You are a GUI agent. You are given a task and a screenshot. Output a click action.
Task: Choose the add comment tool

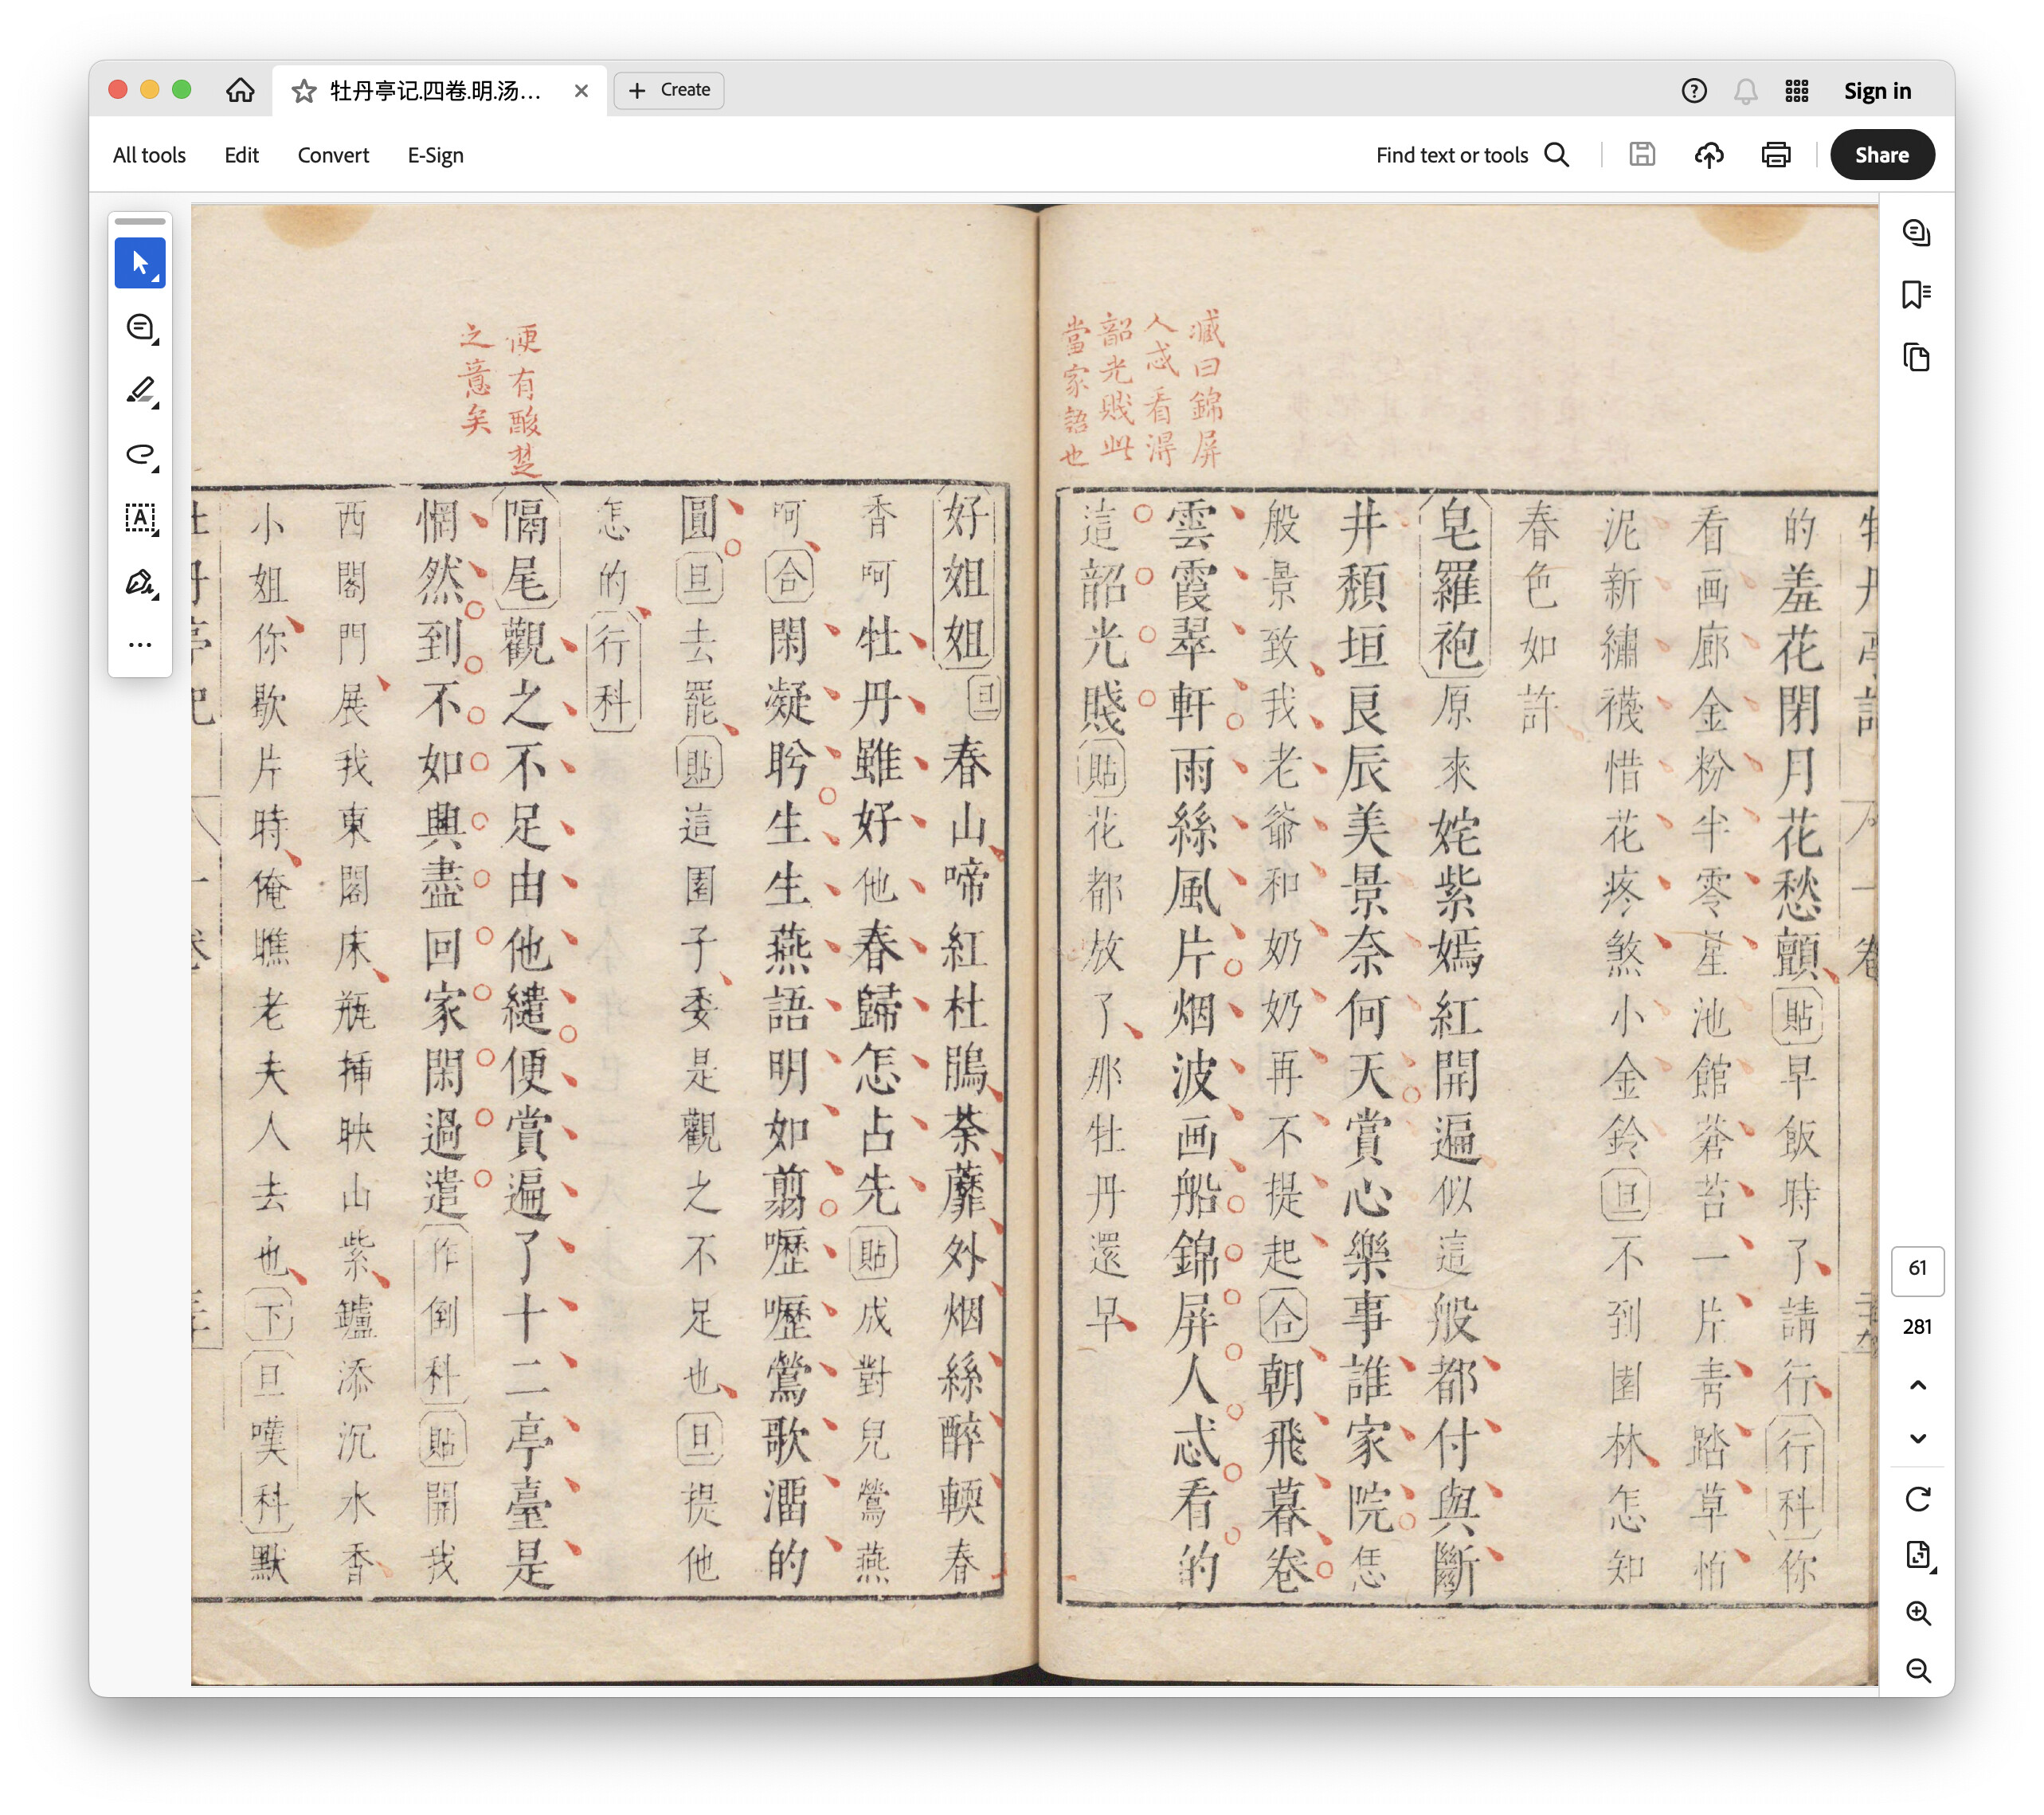point(139,327)
